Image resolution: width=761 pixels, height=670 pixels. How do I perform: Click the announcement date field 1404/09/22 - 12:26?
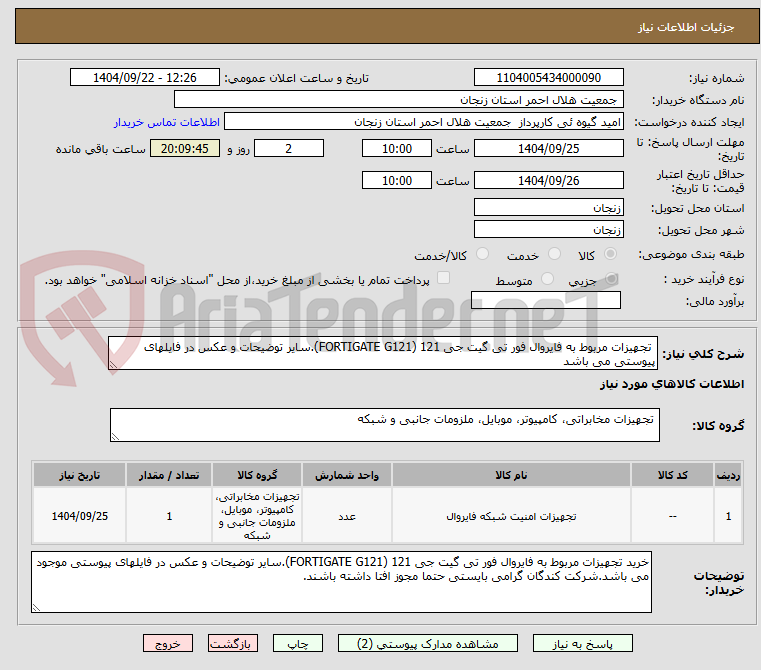pos(145,78)
